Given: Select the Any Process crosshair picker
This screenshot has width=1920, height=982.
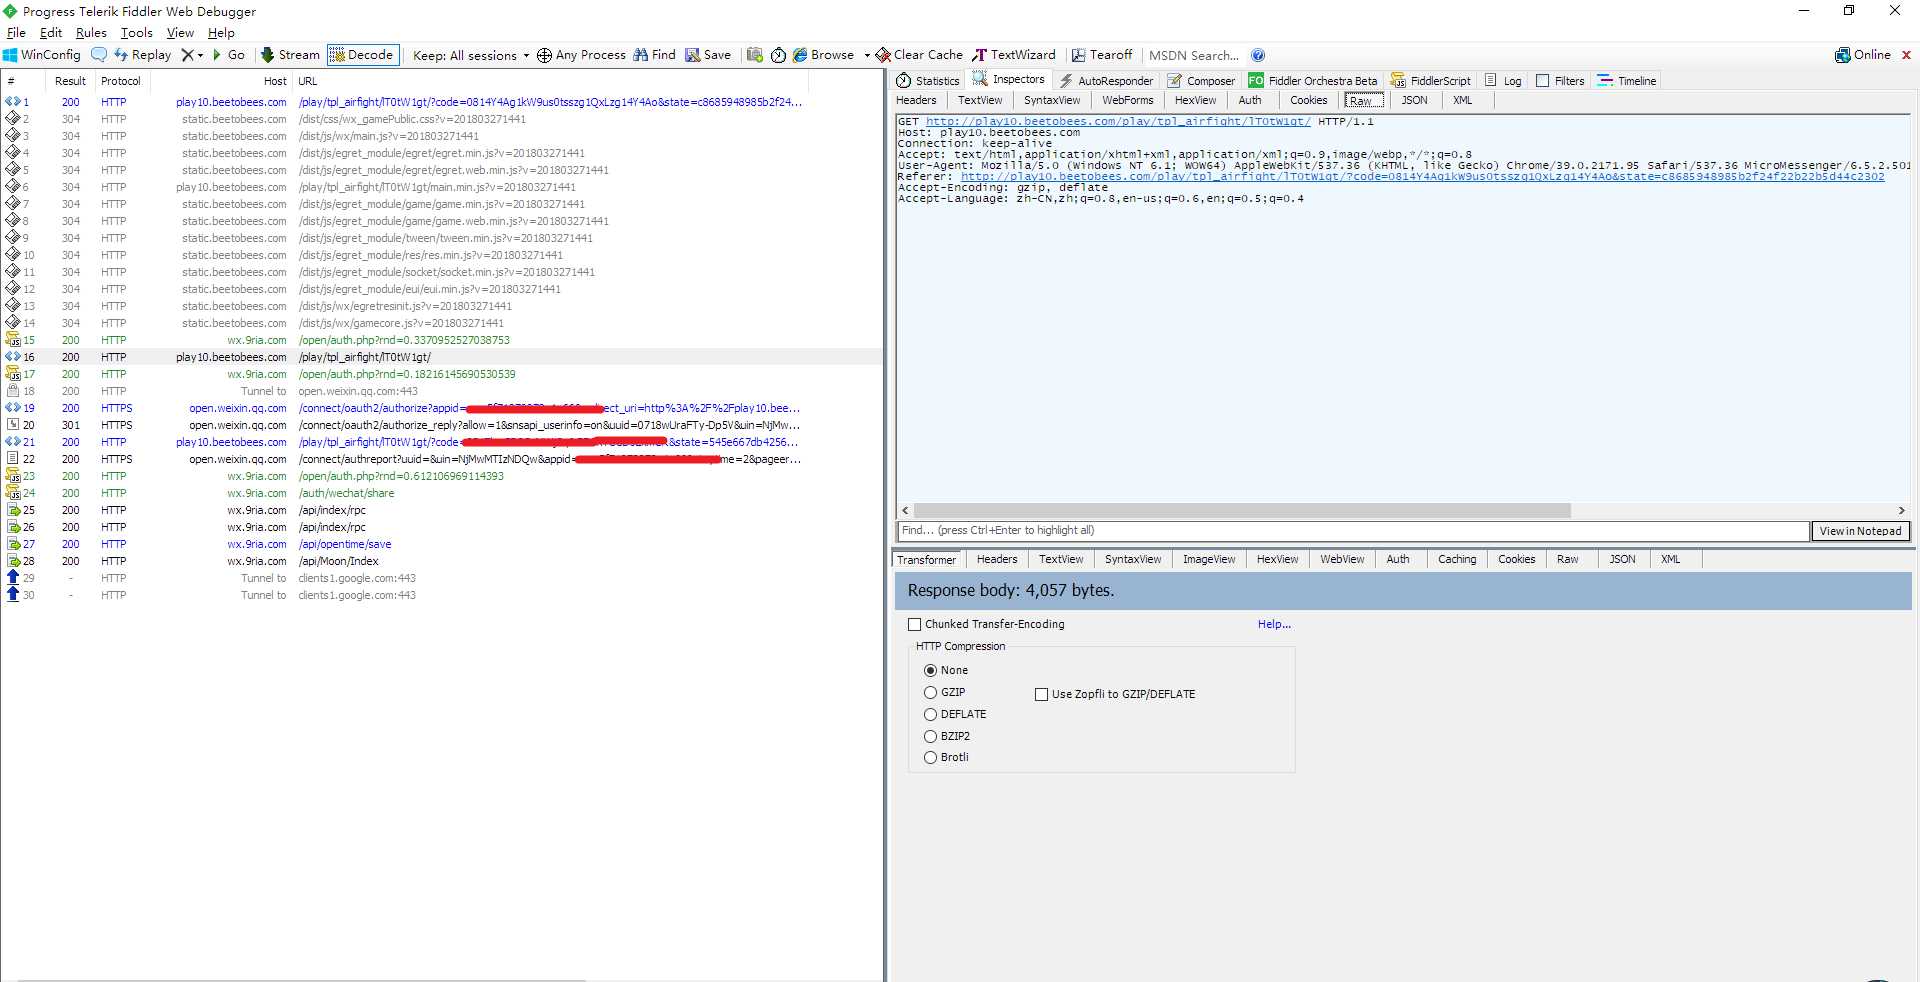Looking at the screenshot, I should (x=581, y=55).
